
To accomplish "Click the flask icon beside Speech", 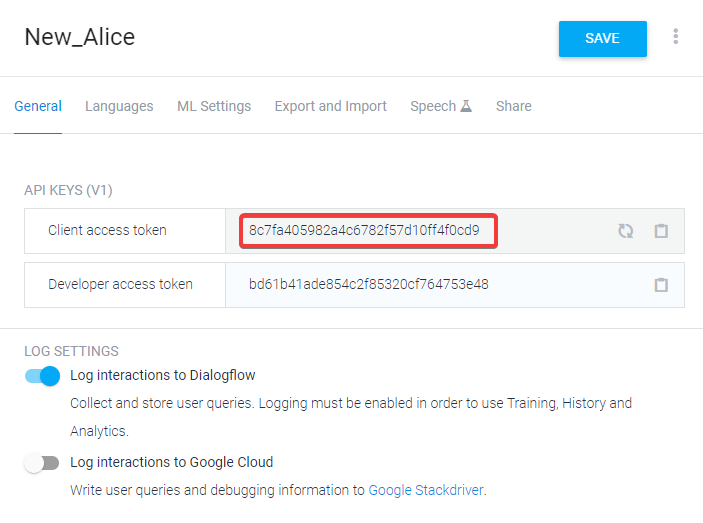I will (x=466, y=106).
